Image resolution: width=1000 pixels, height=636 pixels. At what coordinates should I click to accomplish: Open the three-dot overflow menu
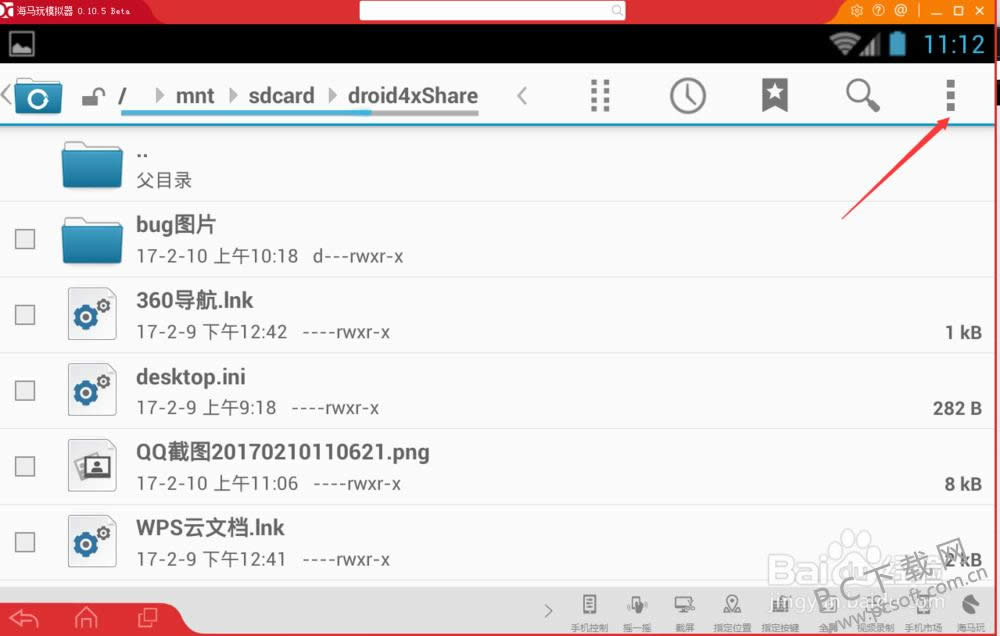(950, 96)
